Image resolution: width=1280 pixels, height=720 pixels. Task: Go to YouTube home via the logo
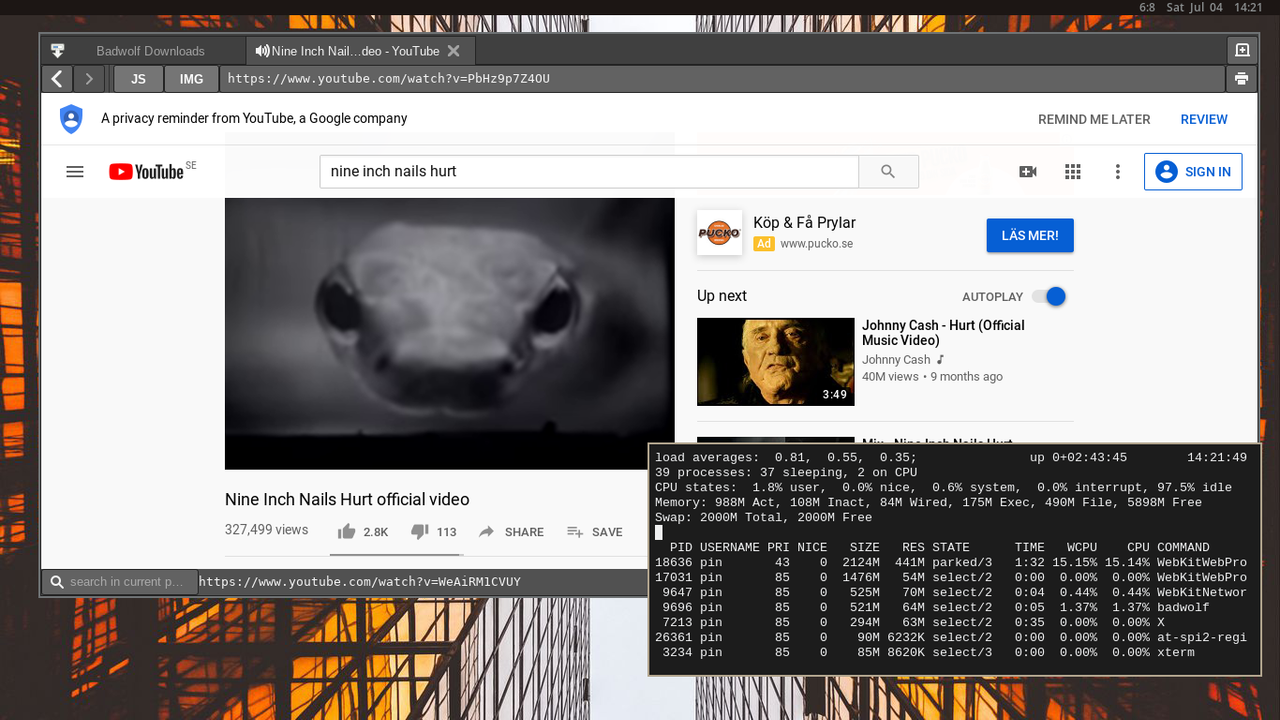pyautogui.click(x=147, y=172)
